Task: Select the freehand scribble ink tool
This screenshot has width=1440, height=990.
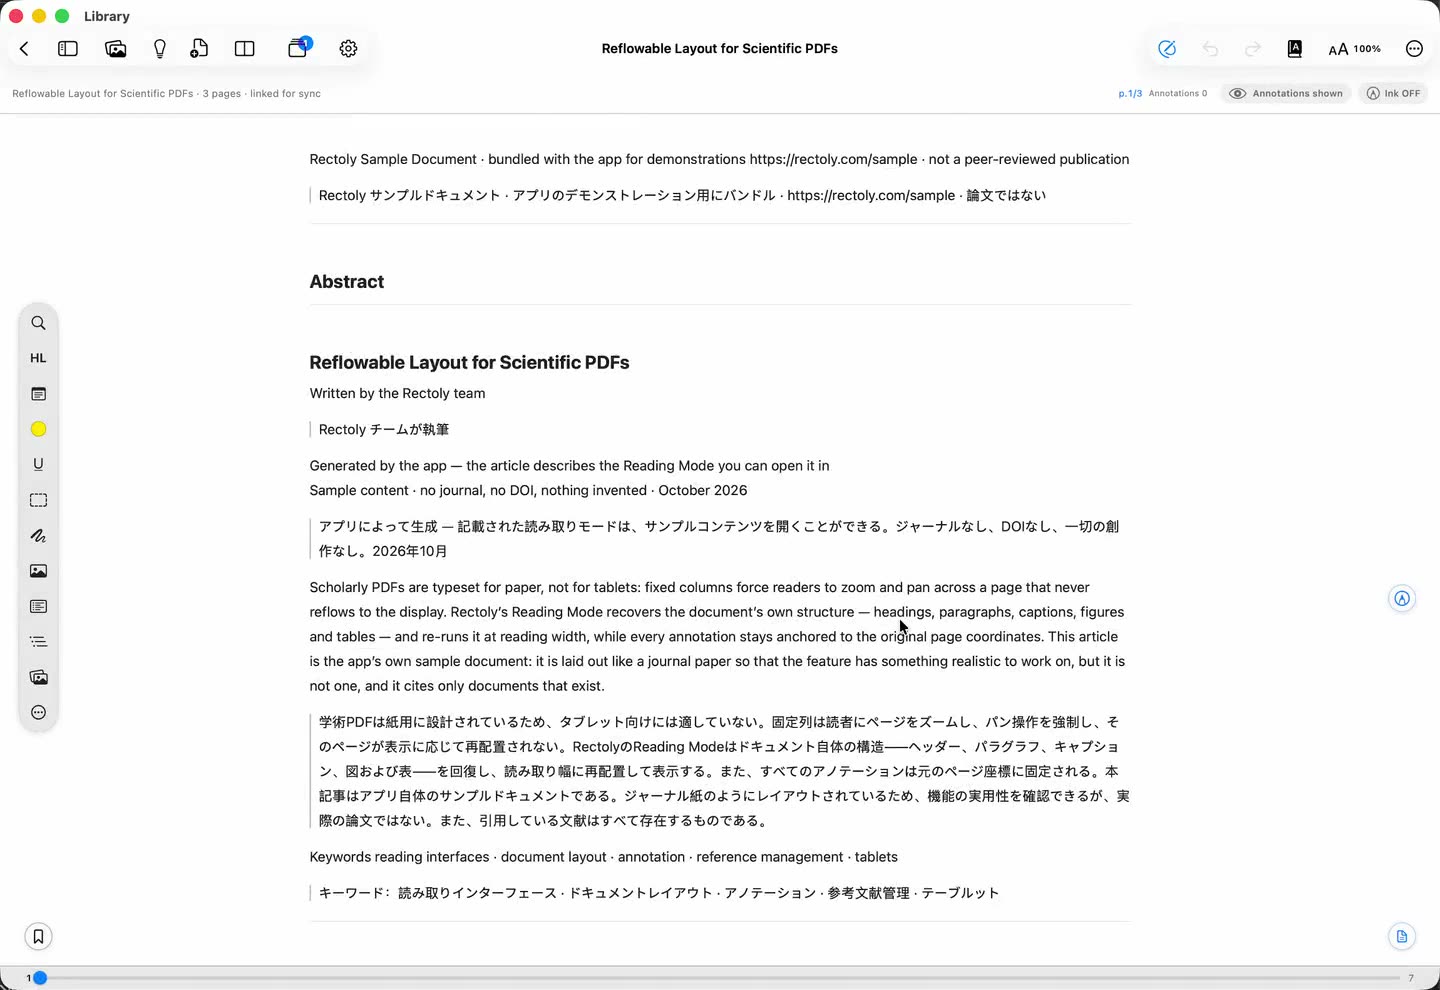Action: point(38,535)
